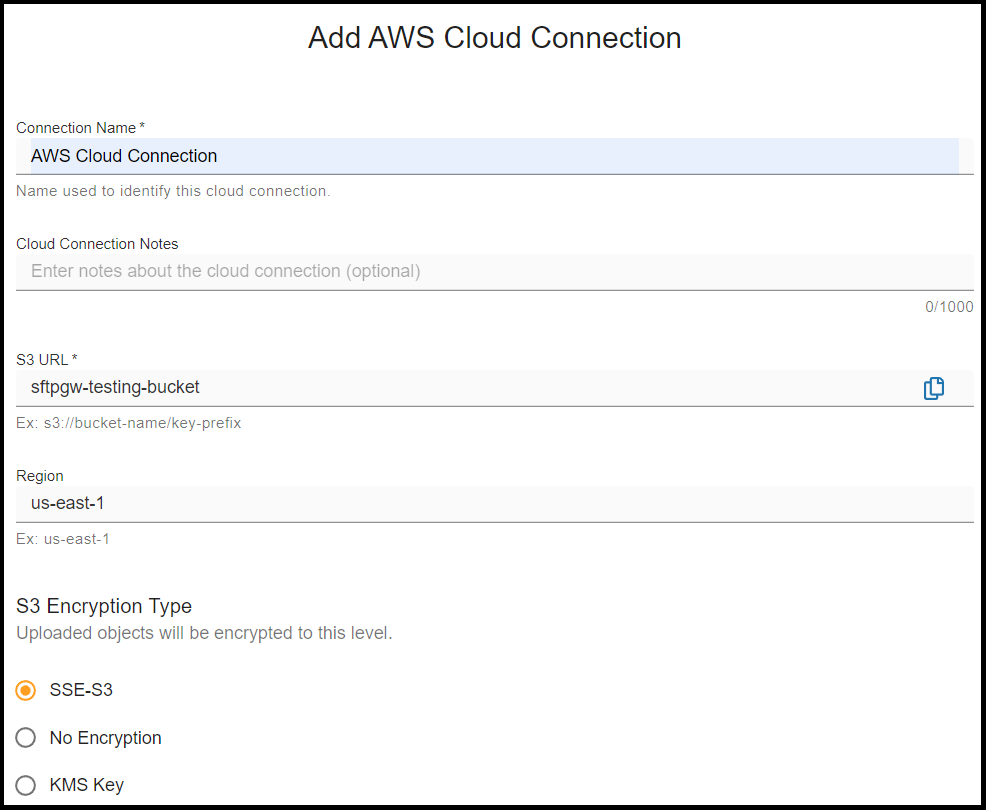Focus the Connection Name input field
Image resolution: width=987 pixels, height=810 pixels.
point(495,156)
